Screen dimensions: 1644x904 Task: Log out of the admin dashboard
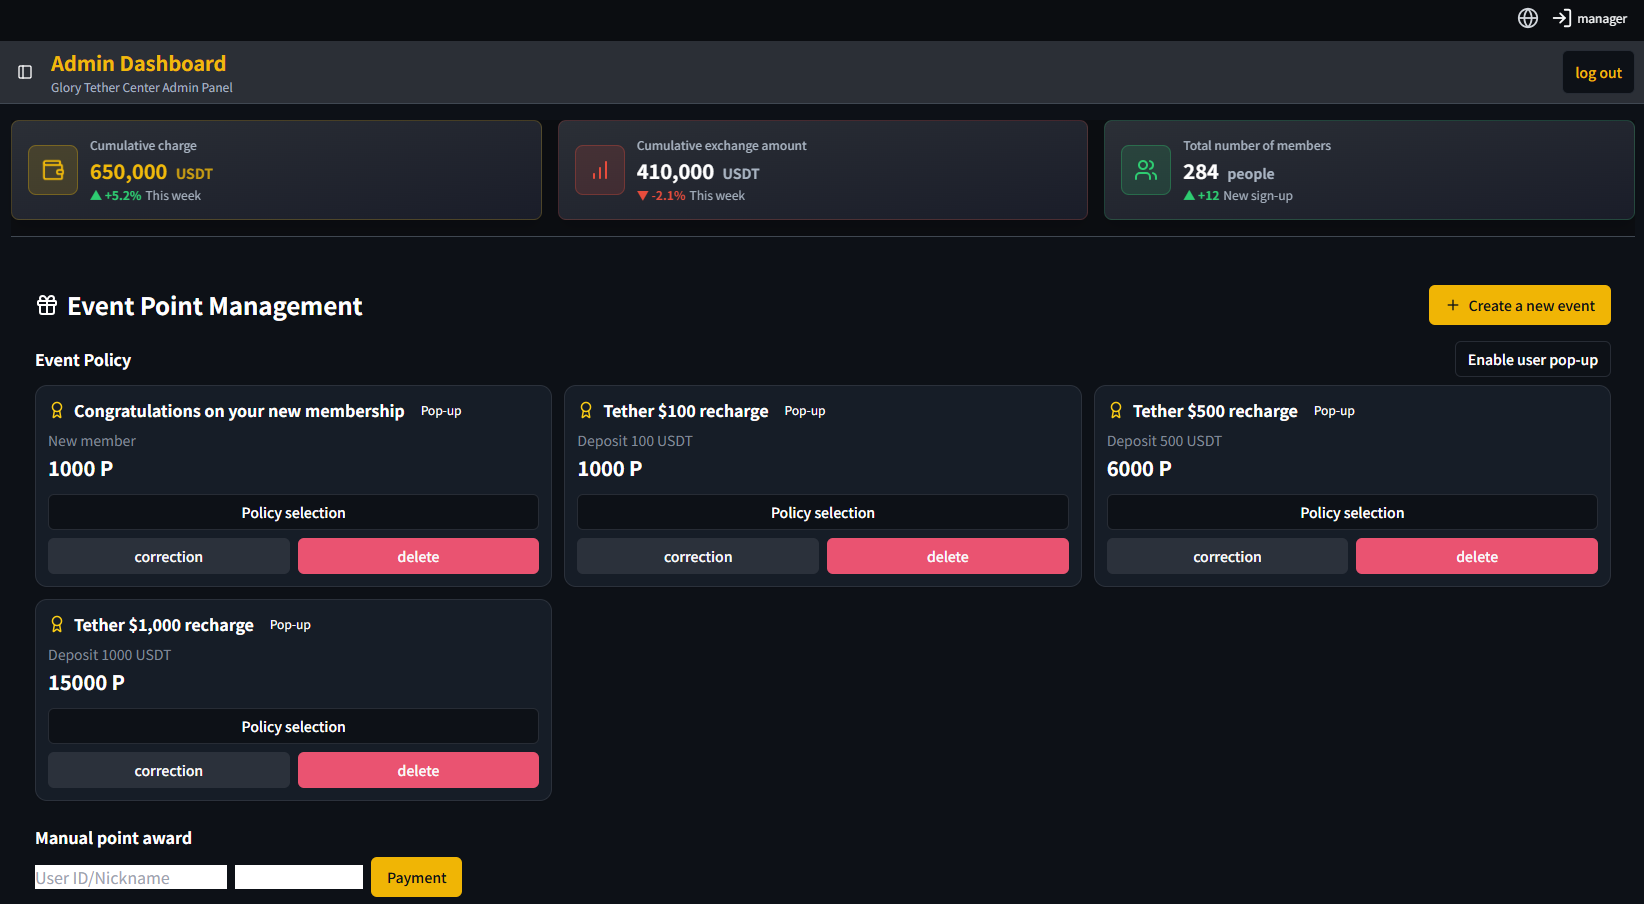point(1597,73)
